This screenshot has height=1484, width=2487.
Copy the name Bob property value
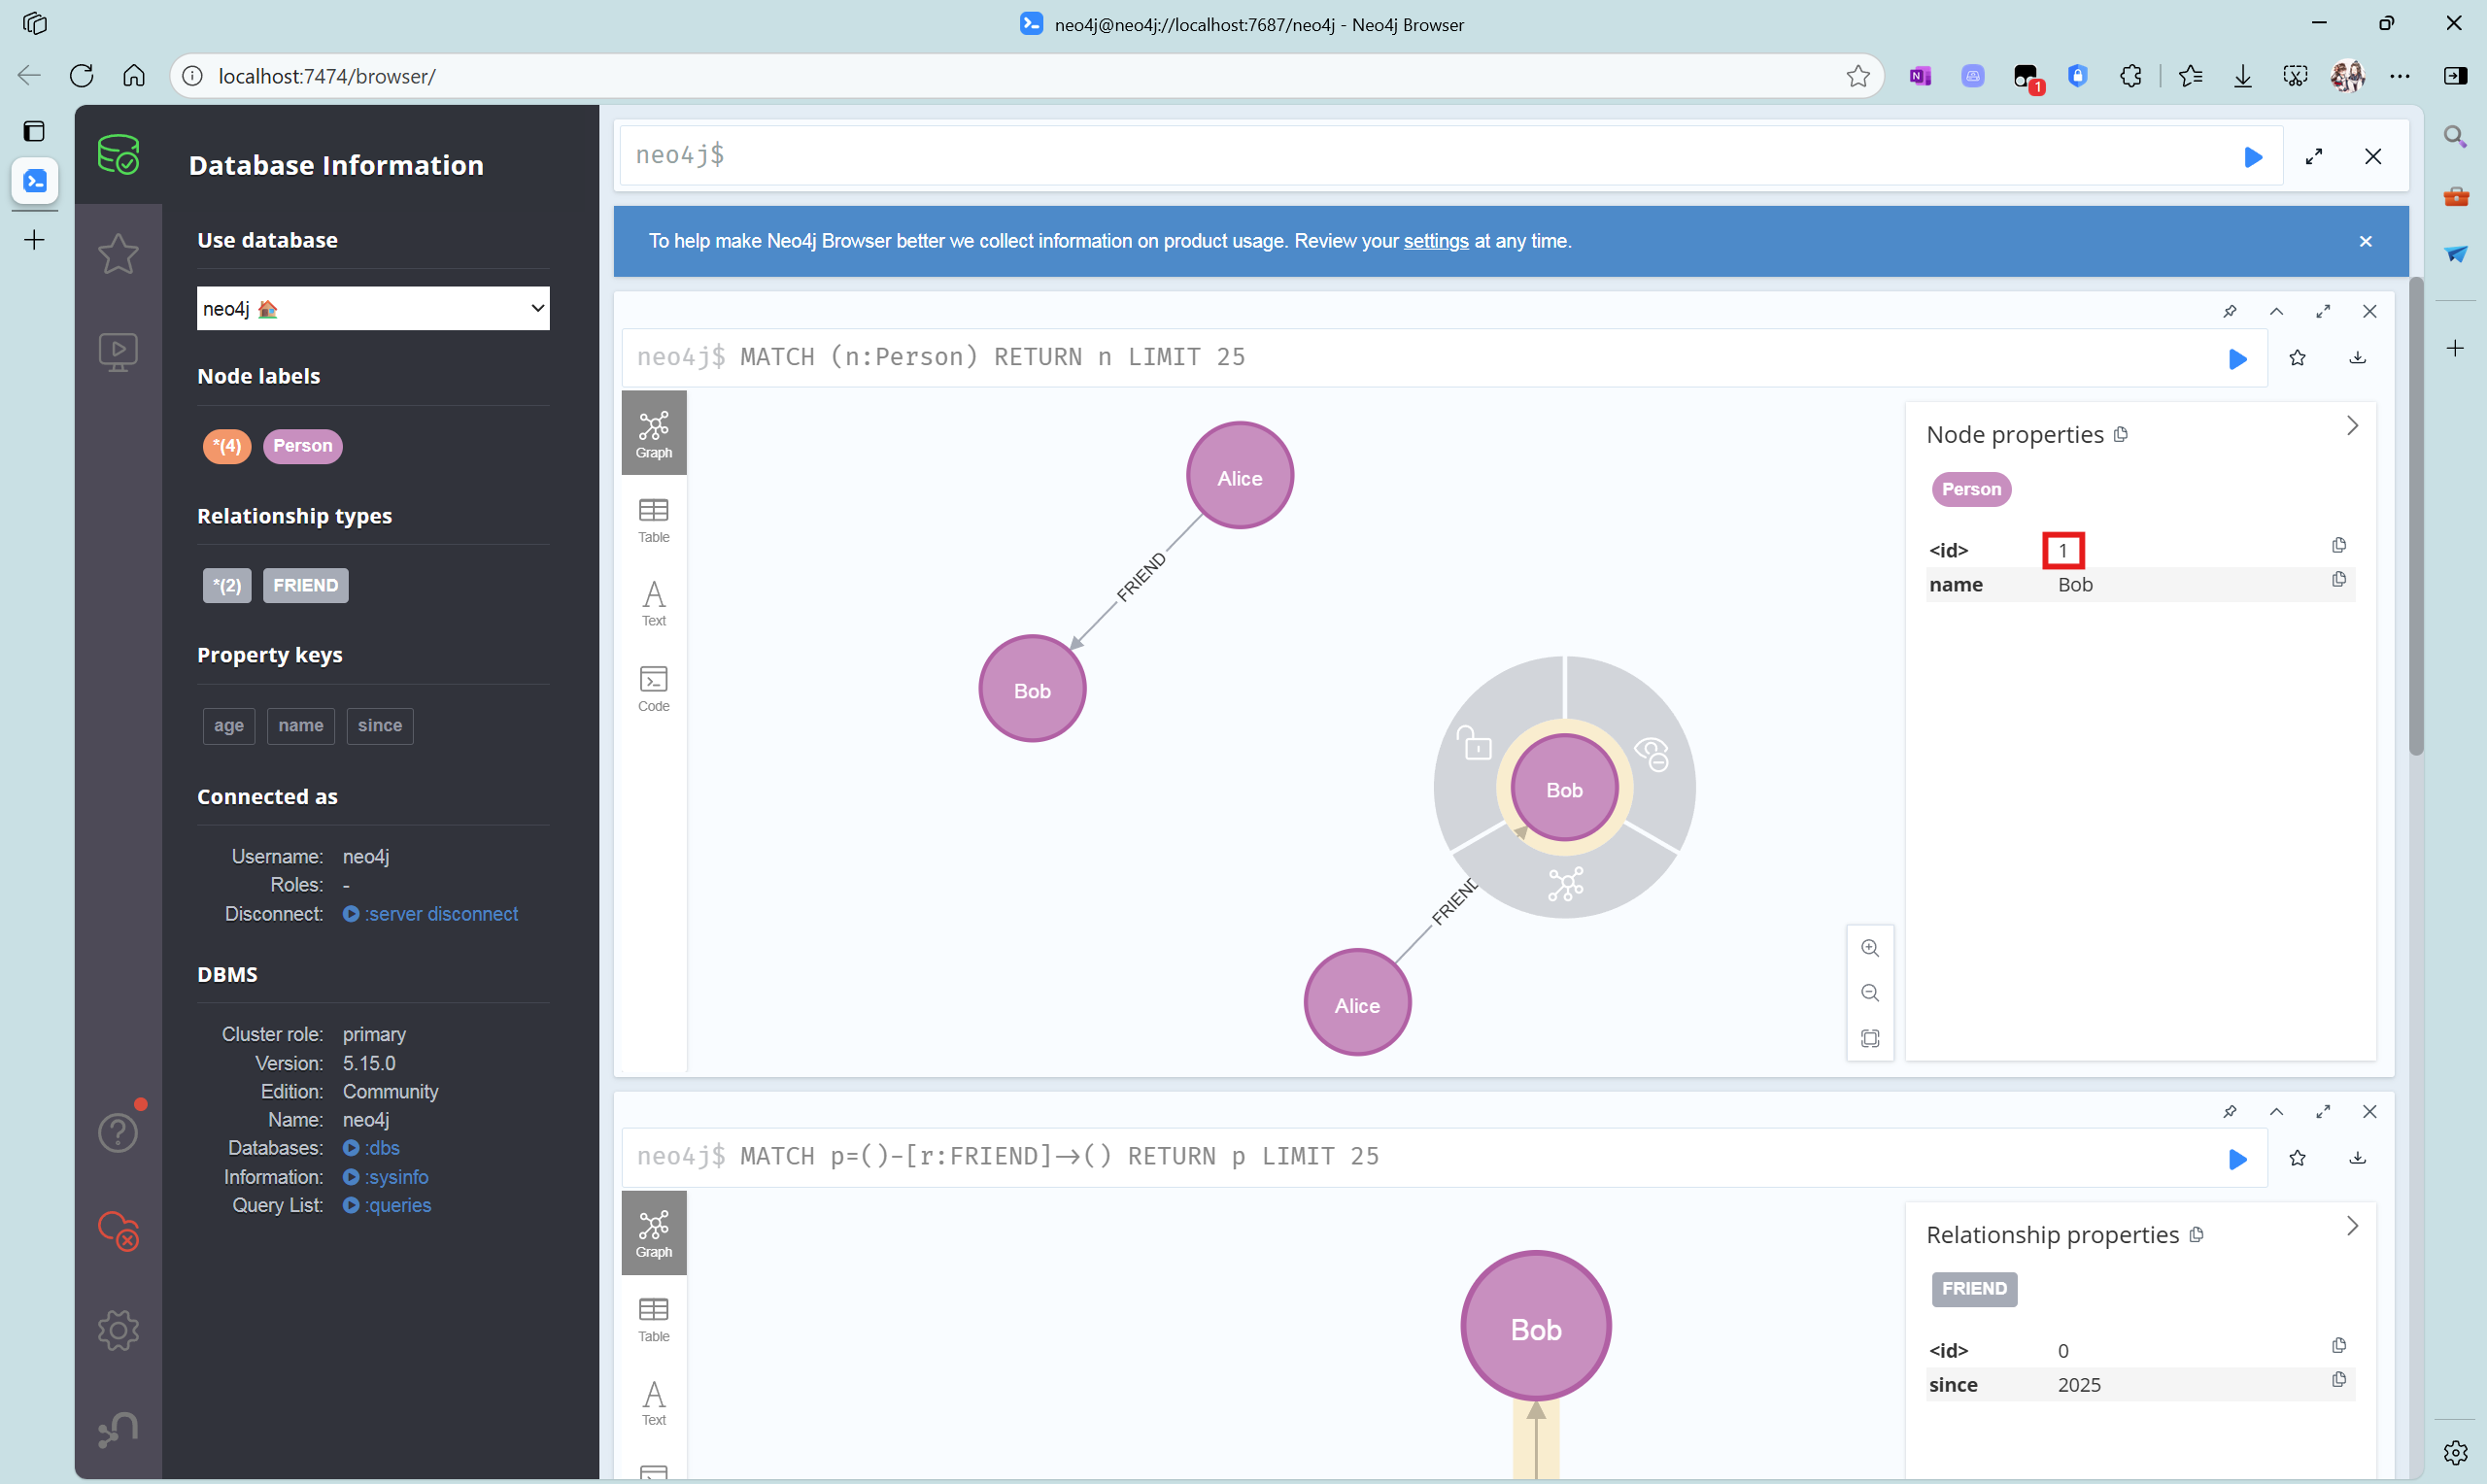click(2338, 580)
